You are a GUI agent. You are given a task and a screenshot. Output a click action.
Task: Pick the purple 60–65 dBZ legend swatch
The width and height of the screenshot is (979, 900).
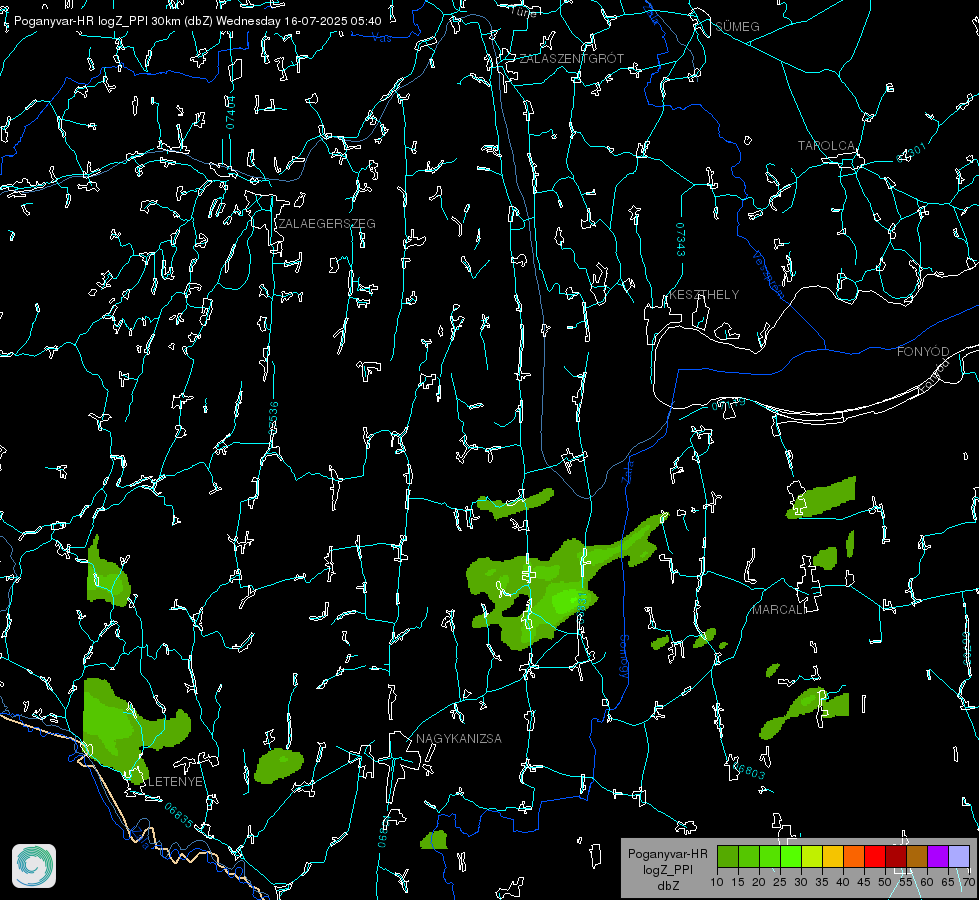(x=938, y=856)
